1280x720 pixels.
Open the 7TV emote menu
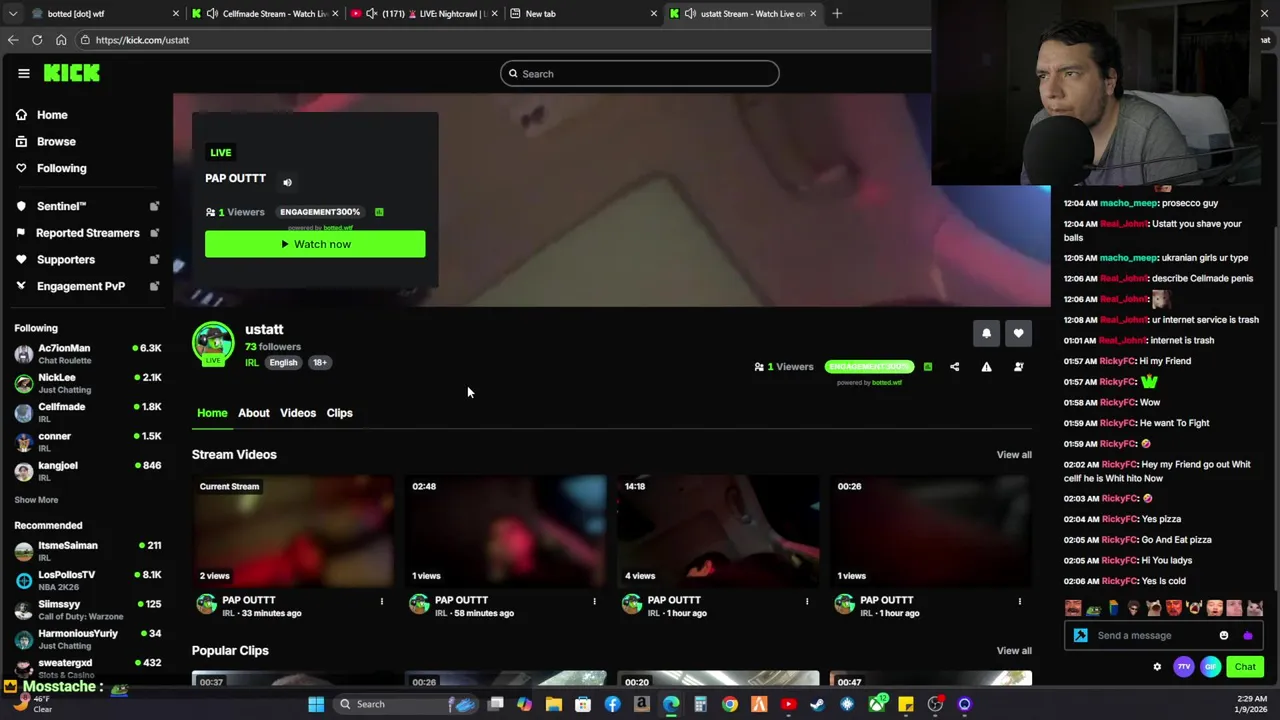point(1184,667)
